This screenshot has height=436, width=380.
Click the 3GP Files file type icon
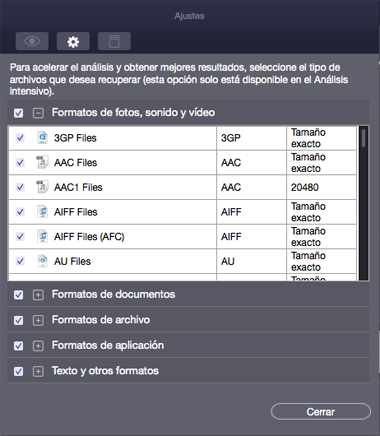[x=42, y=138]
